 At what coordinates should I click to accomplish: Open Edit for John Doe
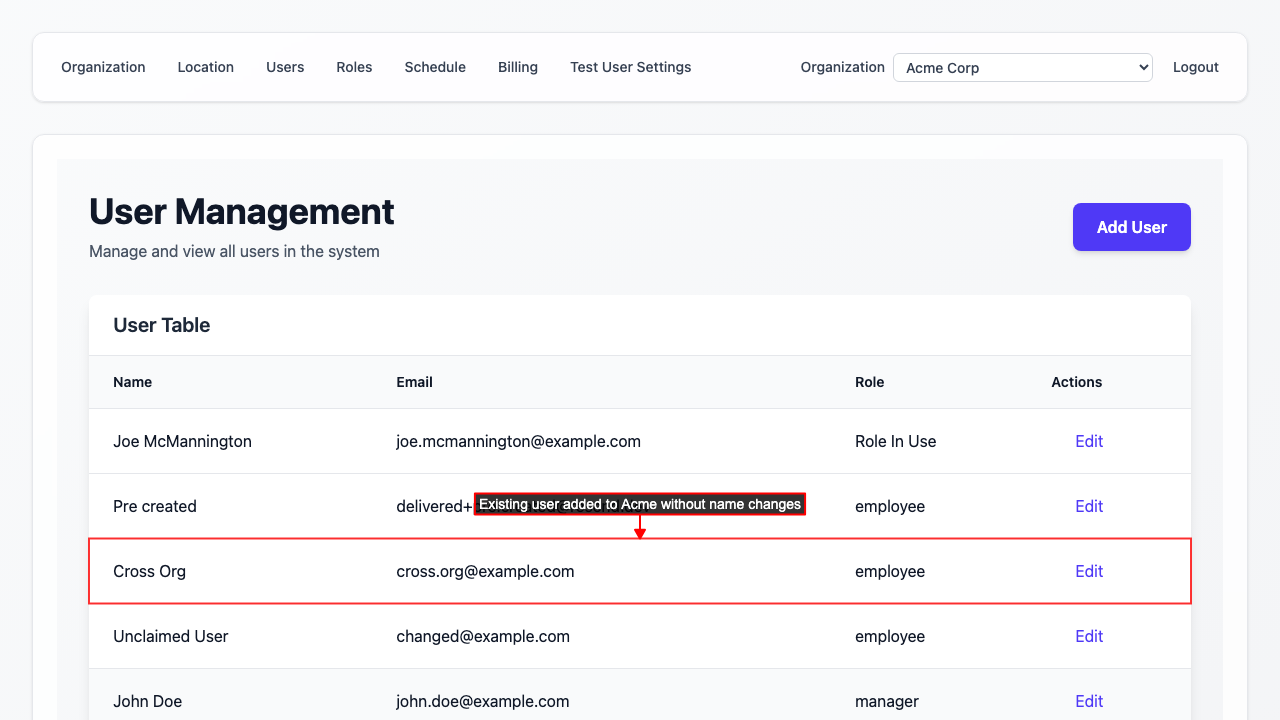(x=1088, y=701)
